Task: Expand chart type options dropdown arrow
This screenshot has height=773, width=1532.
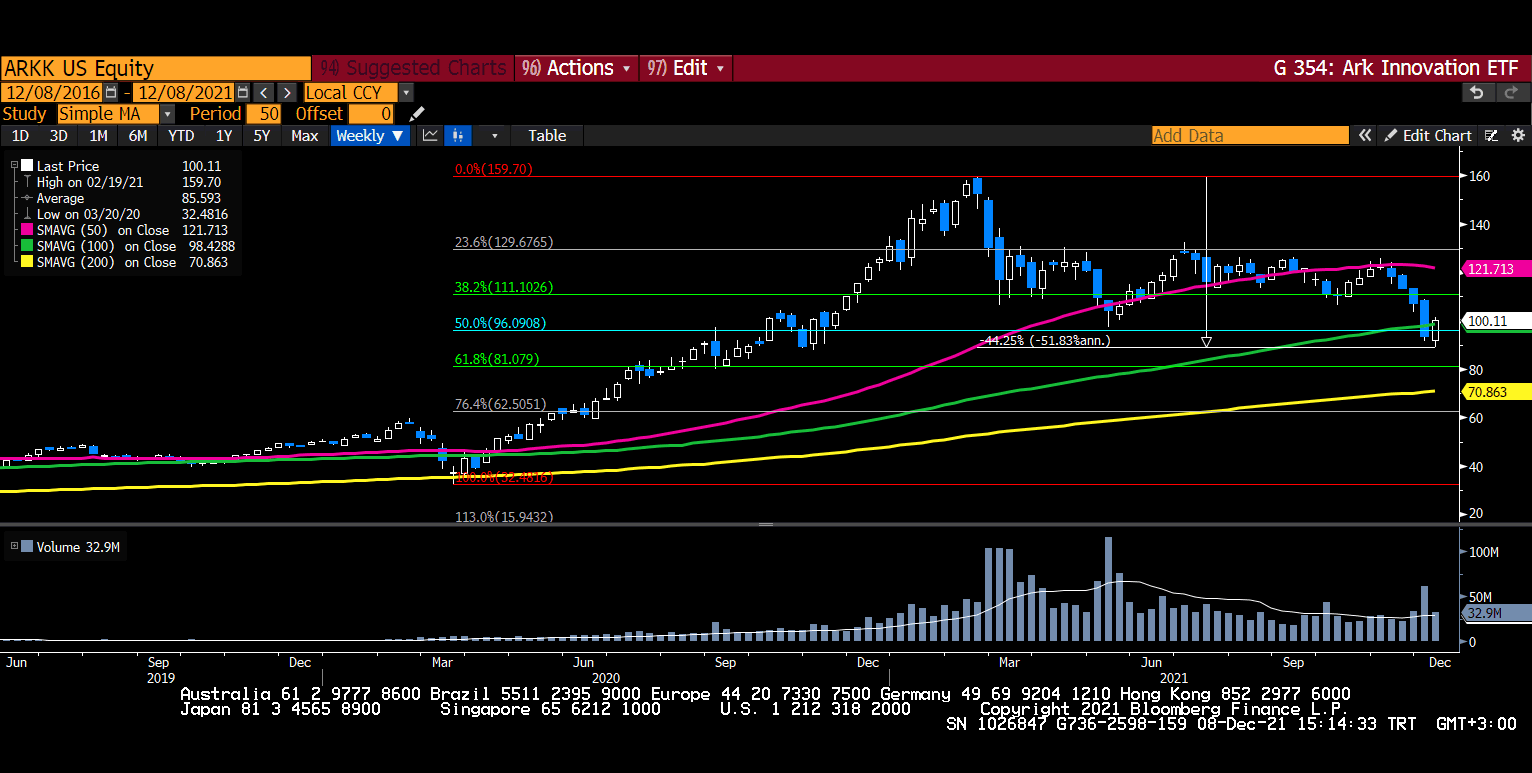Action: (493, 136)
